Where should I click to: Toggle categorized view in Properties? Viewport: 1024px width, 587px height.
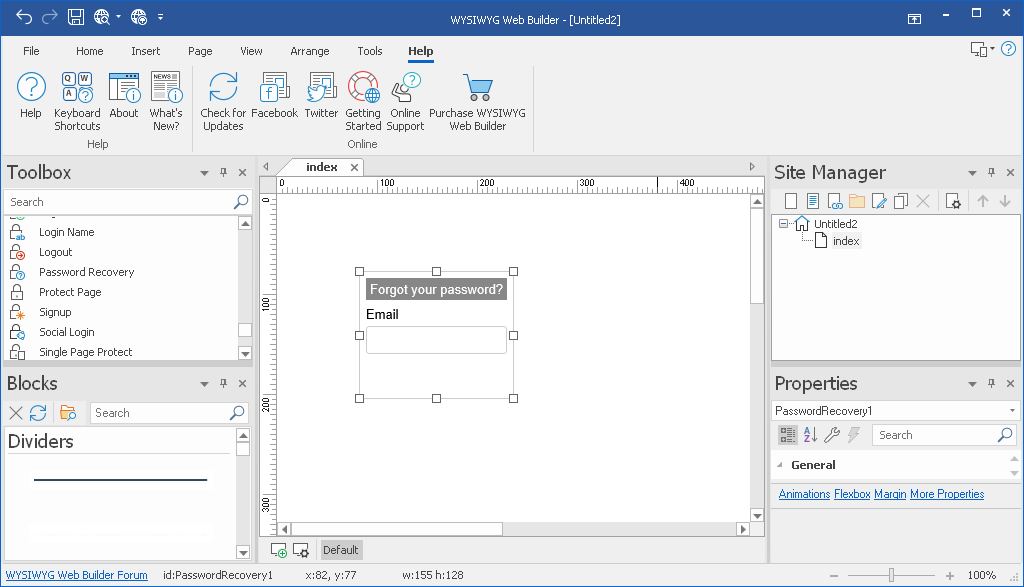tap(788, 435)
